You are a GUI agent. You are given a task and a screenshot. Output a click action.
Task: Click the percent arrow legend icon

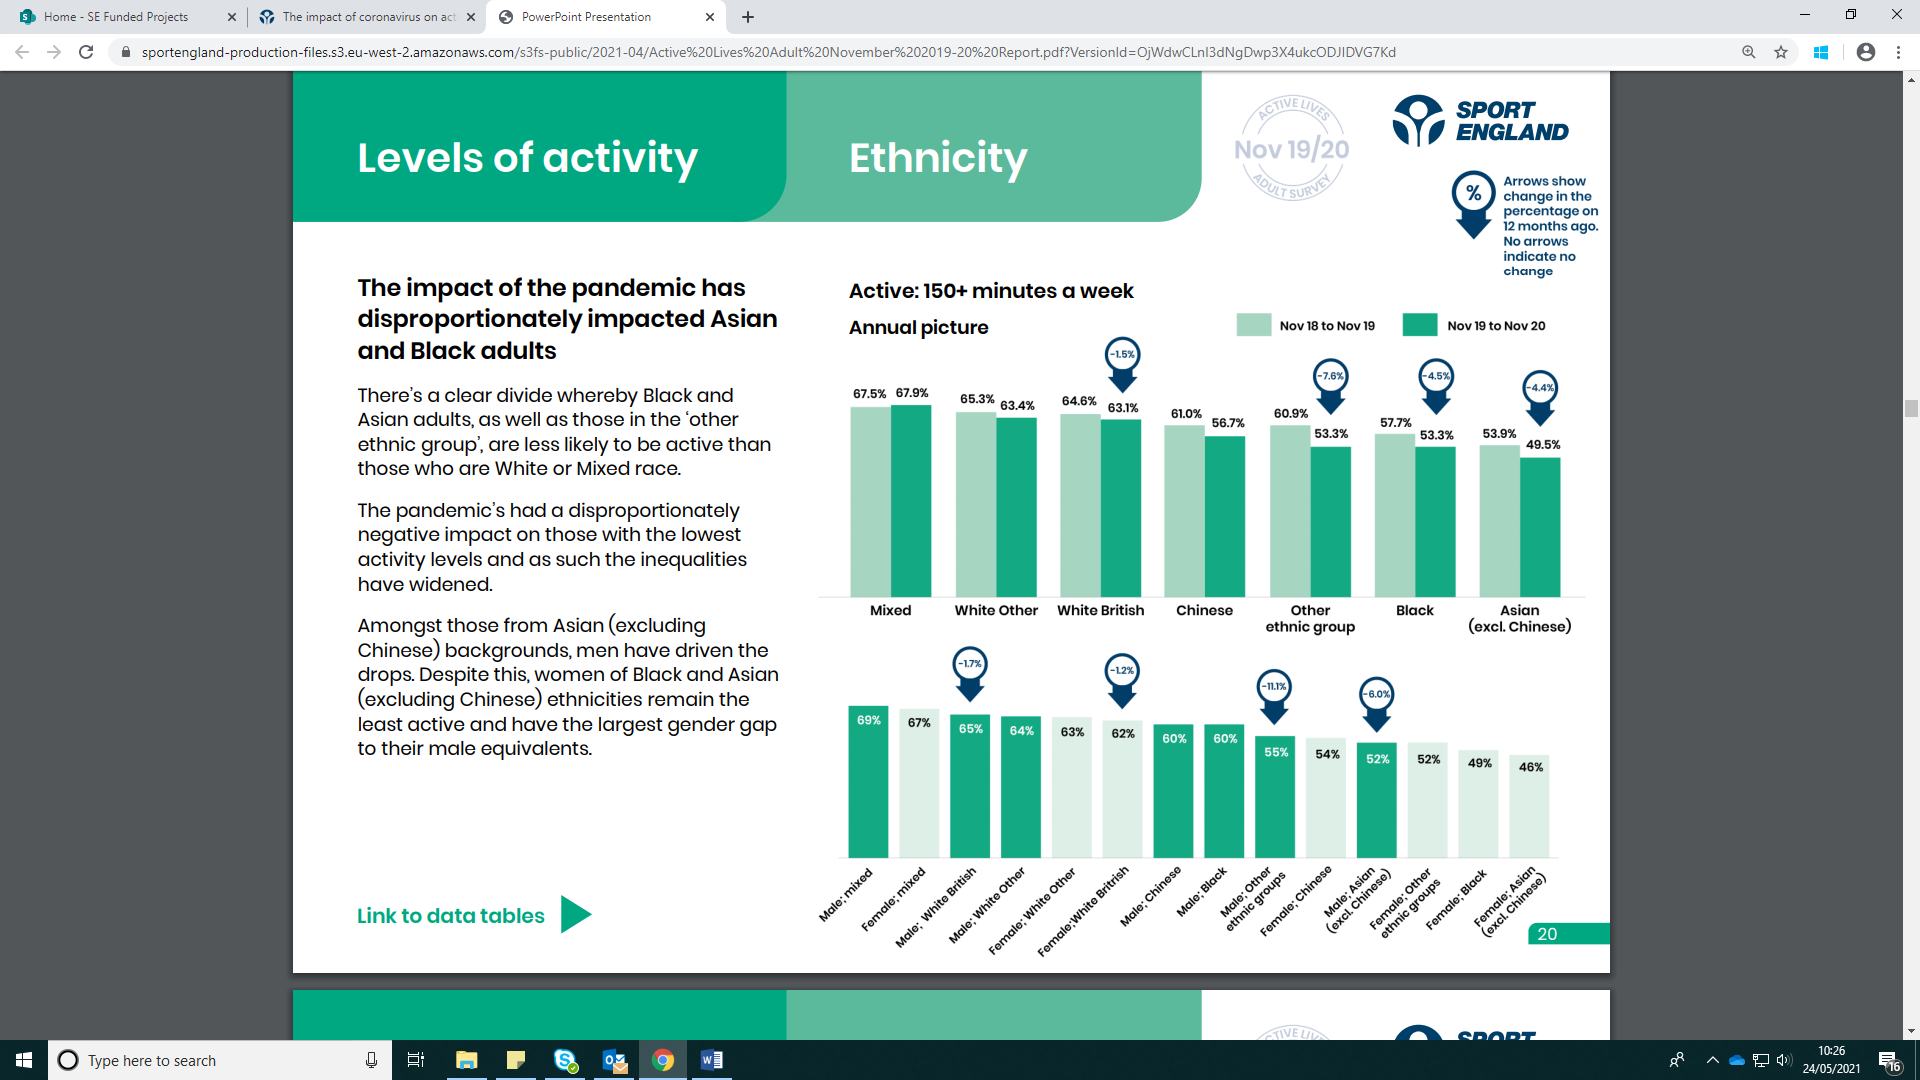pyautogui.click(x=1474, y=205)
